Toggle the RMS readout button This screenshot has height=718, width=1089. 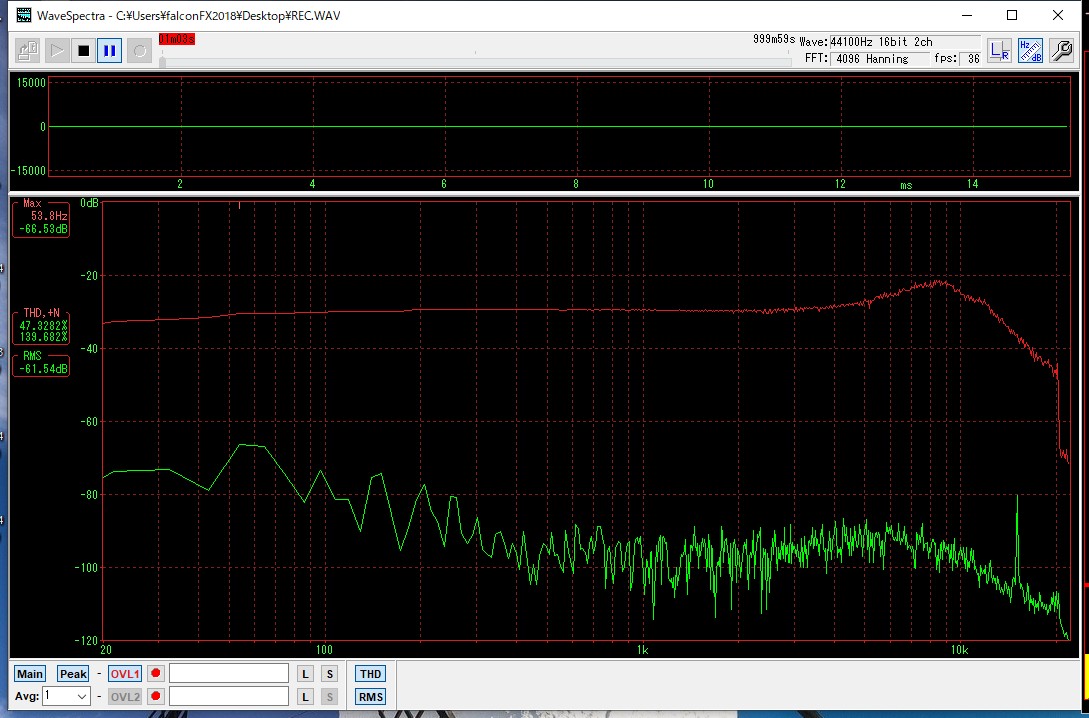click(x=370, y=696)
